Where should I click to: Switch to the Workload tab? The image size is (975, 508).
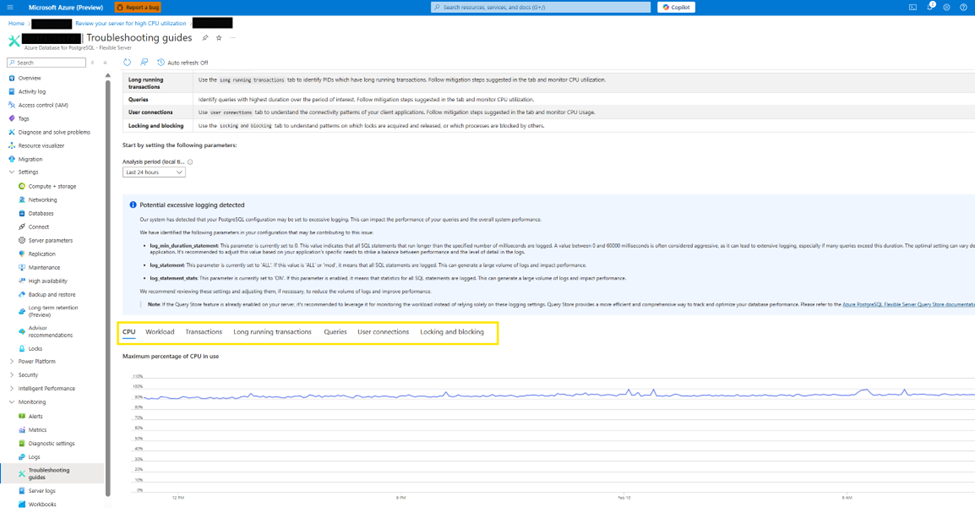coord(160,332)
